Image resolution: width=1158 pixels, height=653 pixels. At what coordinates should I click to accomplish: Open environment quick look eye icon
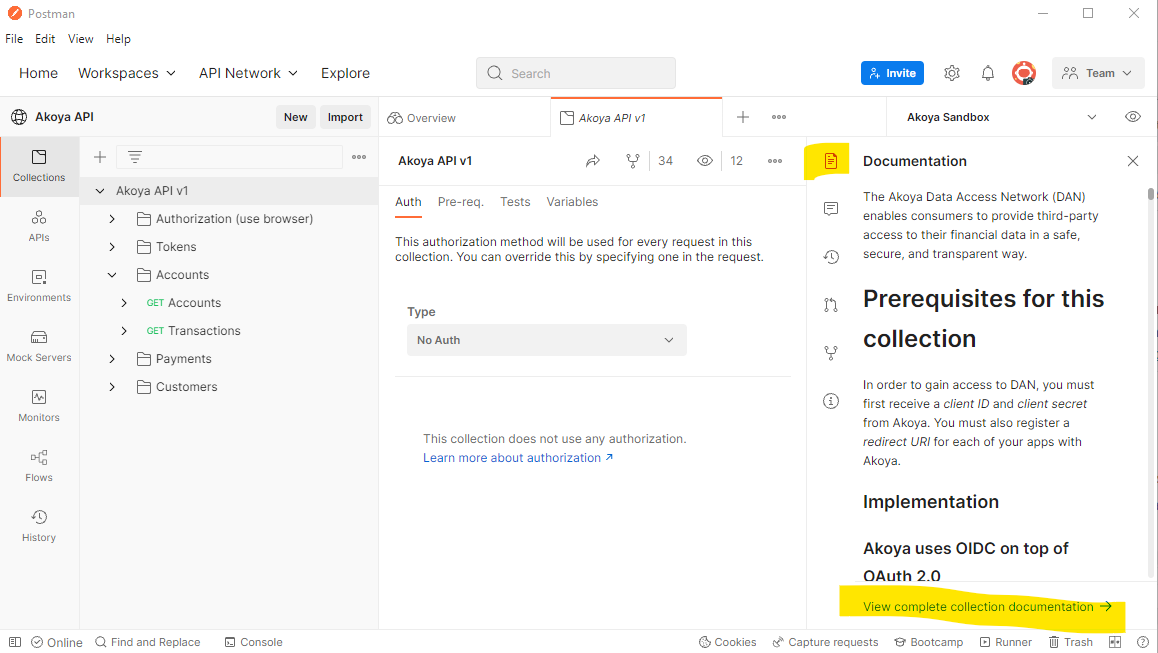[x=1132, y=117]
